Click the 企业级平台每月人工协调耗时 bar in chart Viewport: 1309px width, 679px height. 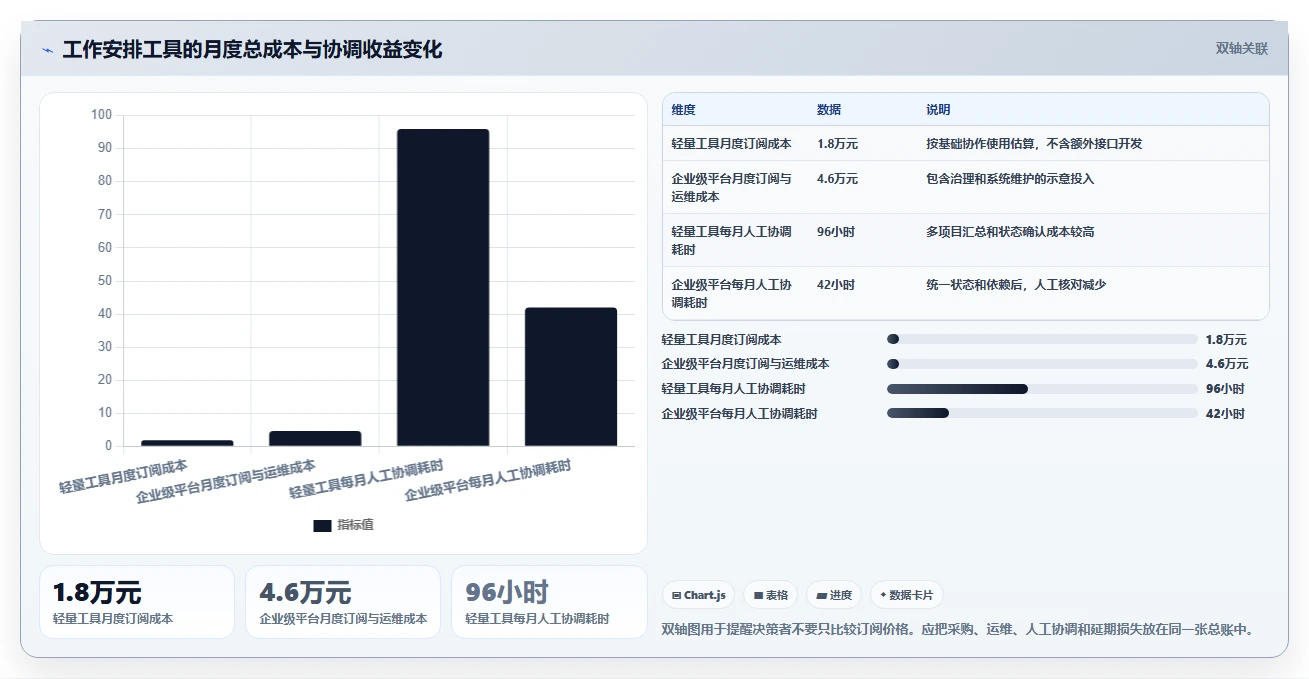pyautogui.click(x=571, y=377)
